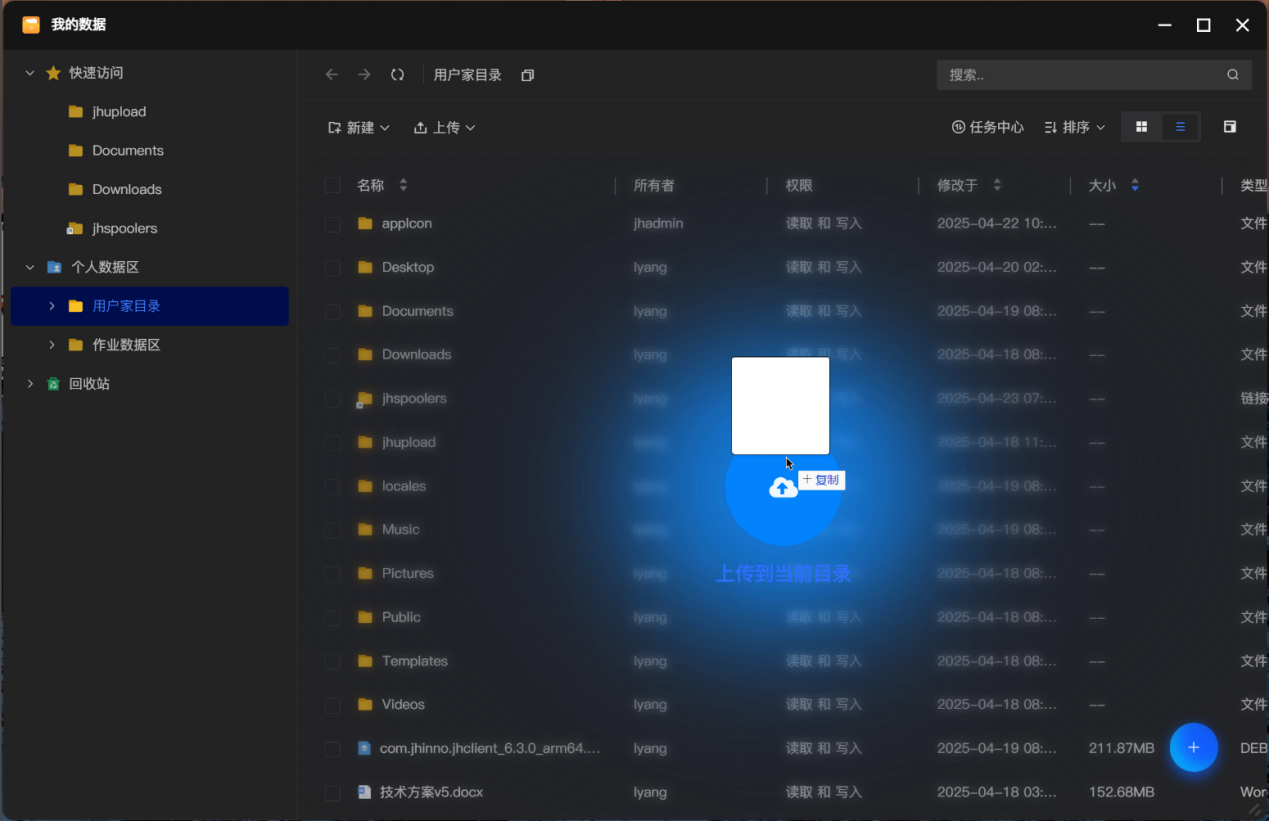Open jhspoolers in quick access sidebar
Viewport: 1269px width, 821px height.
point(125,228)
